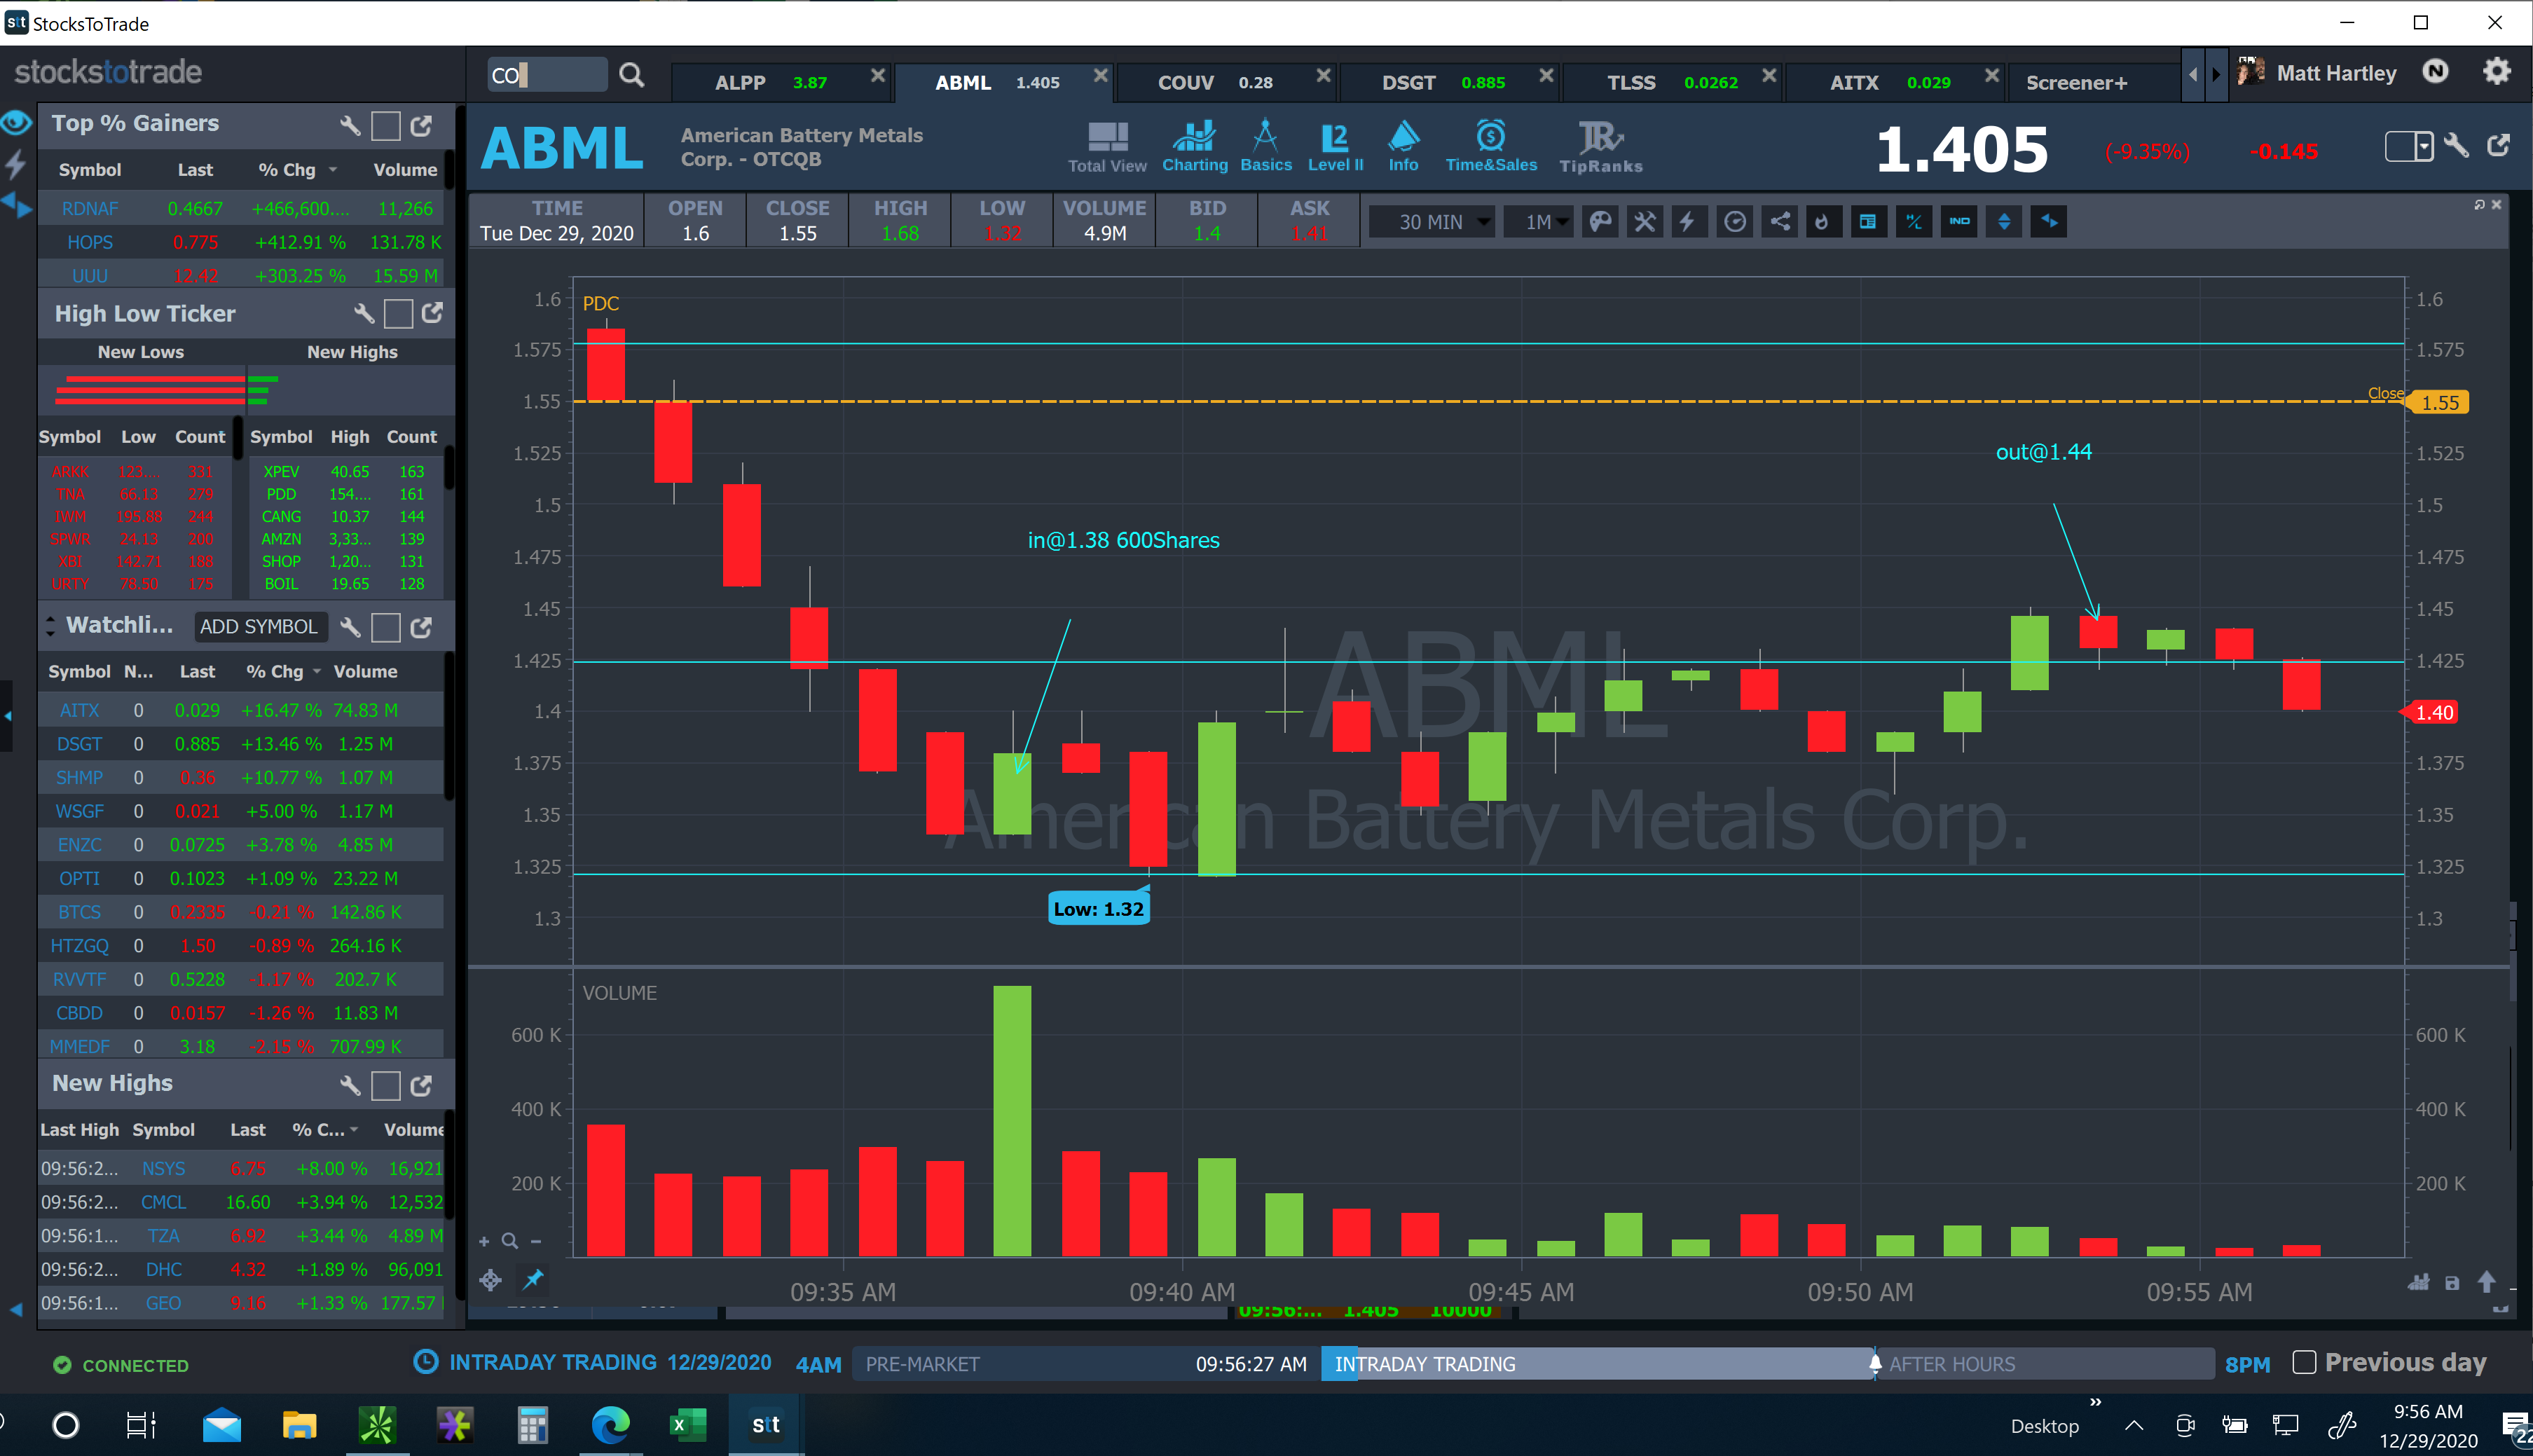Expand Watchlist selector arrows
The width and height of the screenshot is (2533, 1456).
click(50, 627)
